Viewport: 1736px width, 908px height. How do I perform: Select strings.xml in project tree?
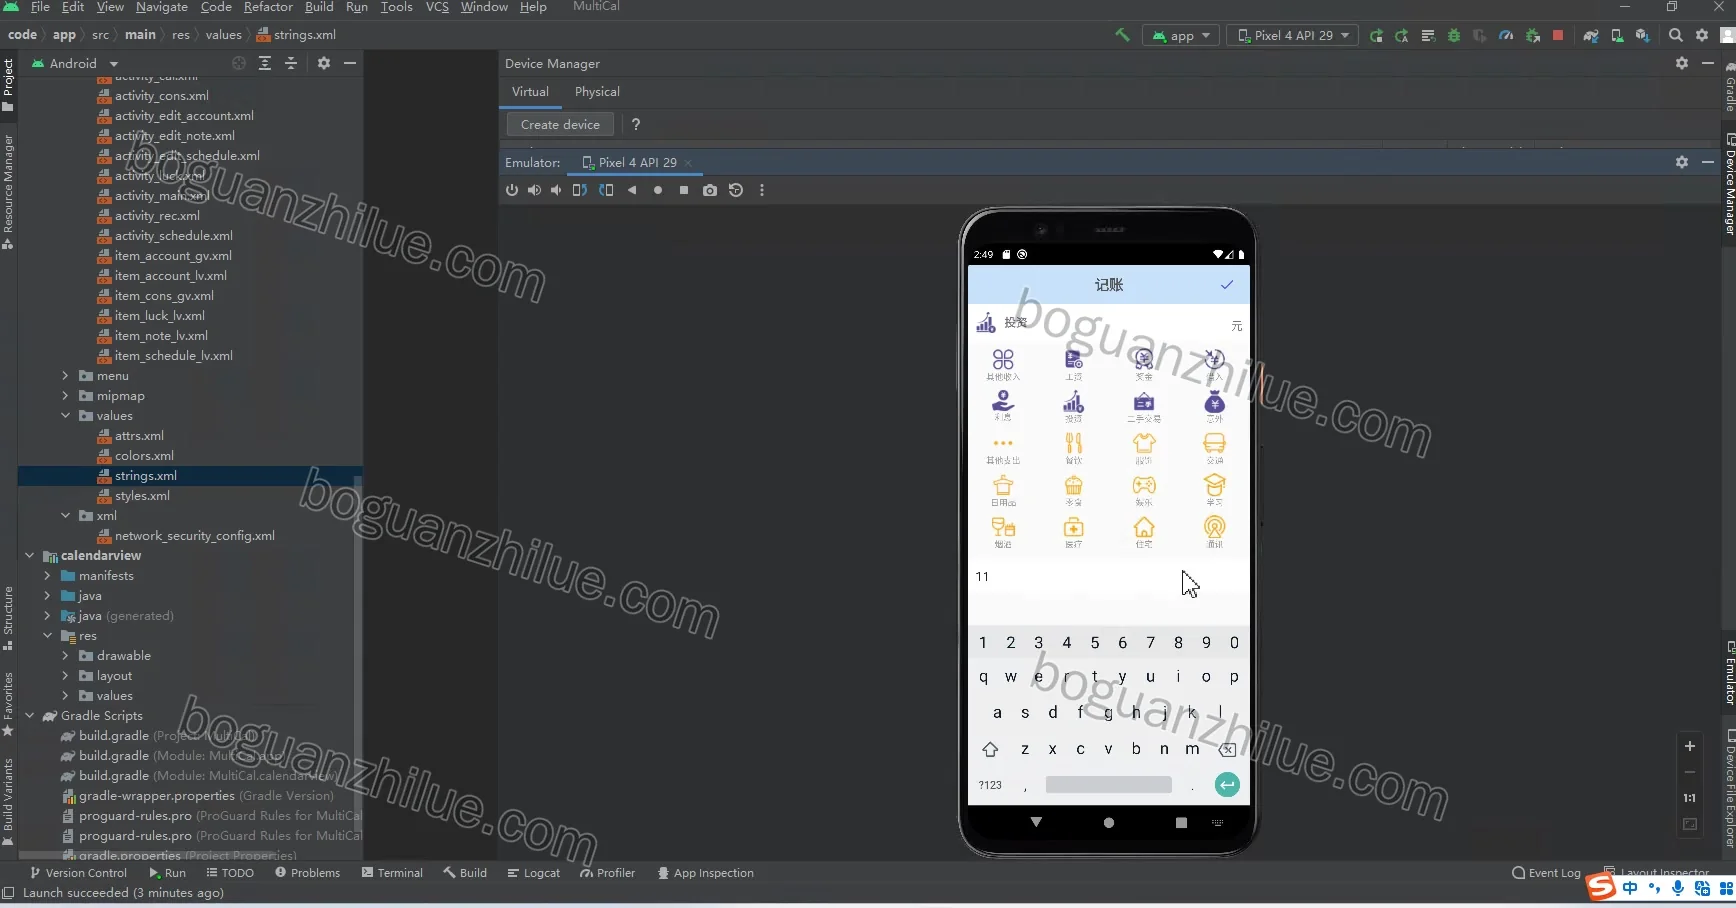145,476
